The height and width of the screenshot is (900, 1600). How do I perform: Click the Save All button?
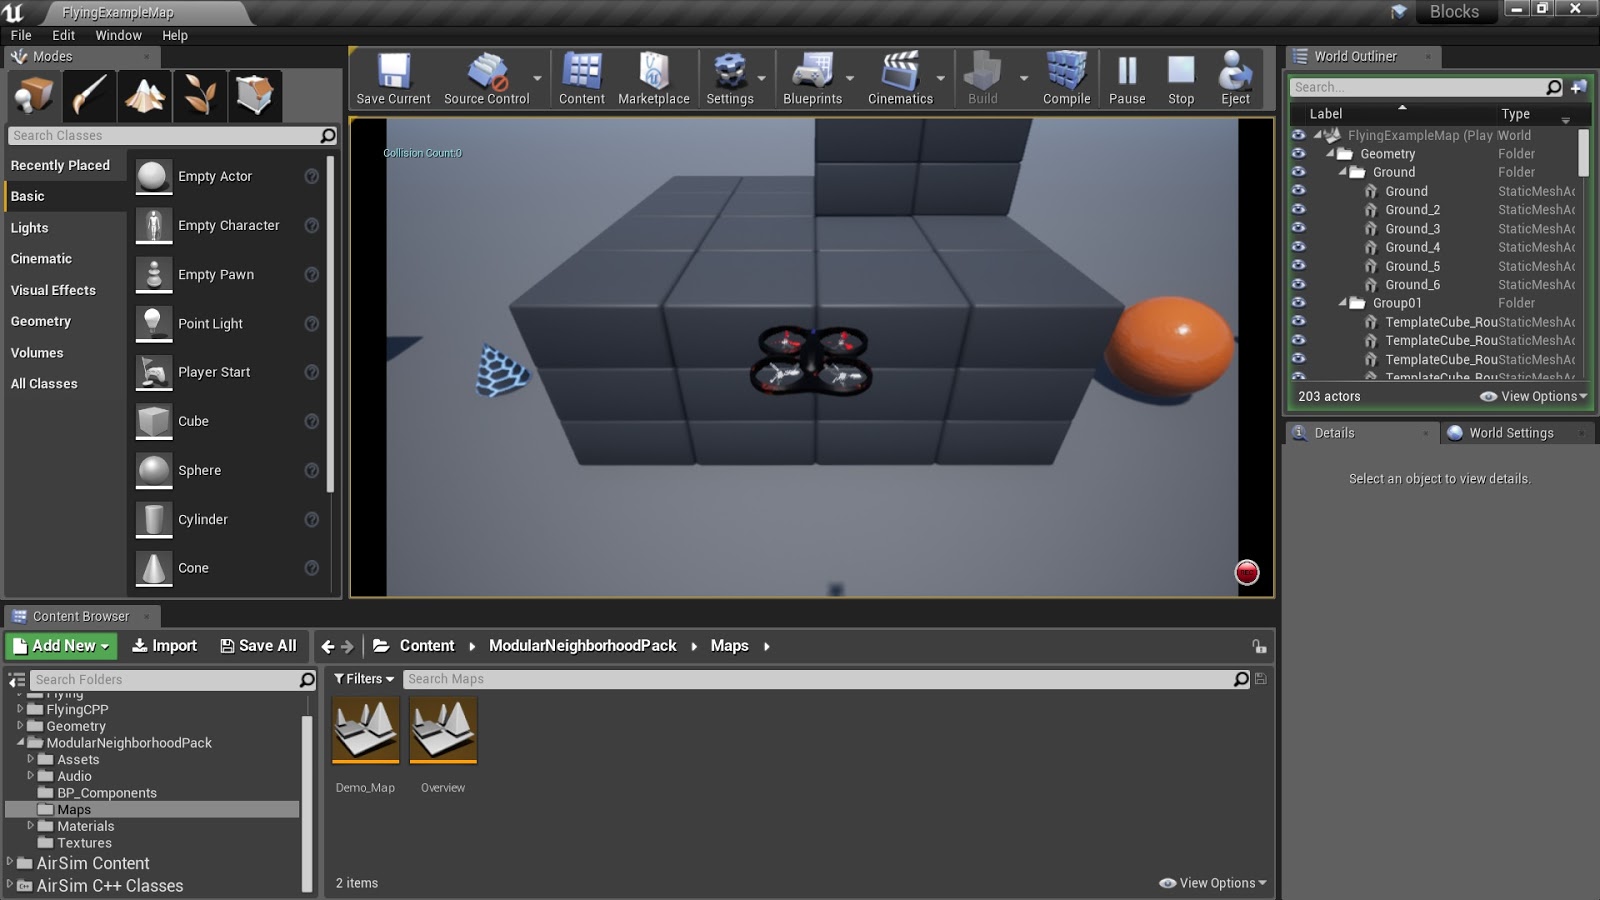tap(258, 646)
